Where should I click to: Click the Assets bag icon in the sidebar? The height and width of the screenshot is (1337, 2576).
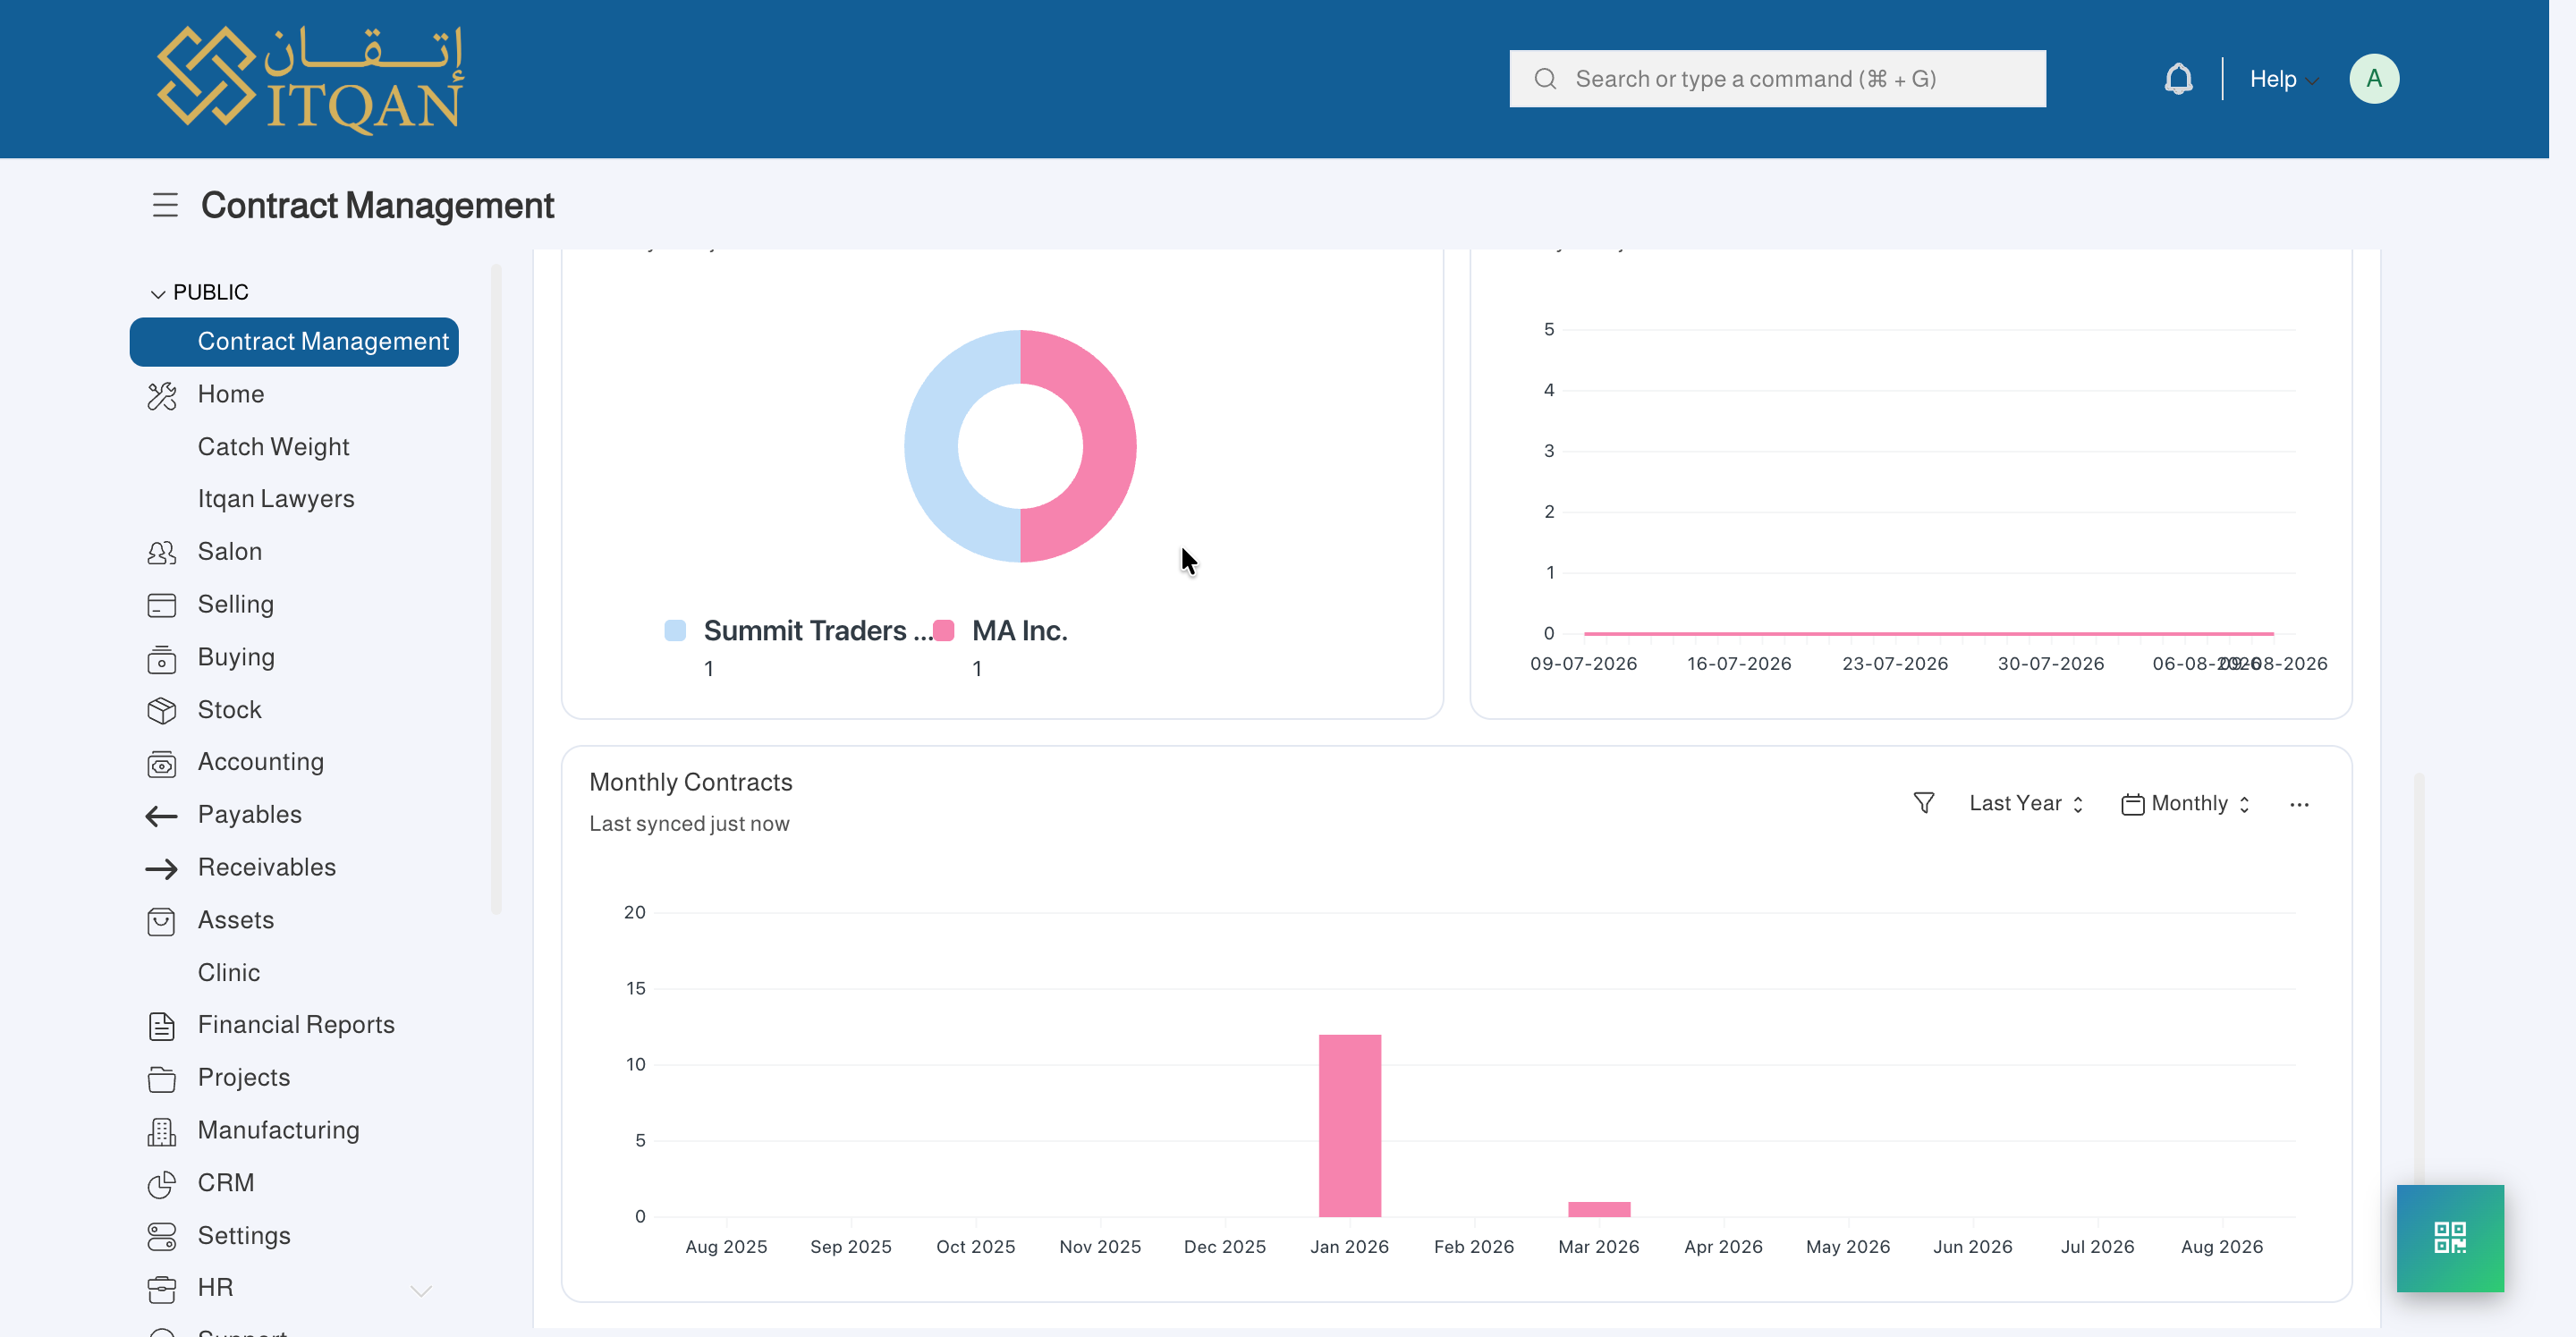[x=161, y=921]
